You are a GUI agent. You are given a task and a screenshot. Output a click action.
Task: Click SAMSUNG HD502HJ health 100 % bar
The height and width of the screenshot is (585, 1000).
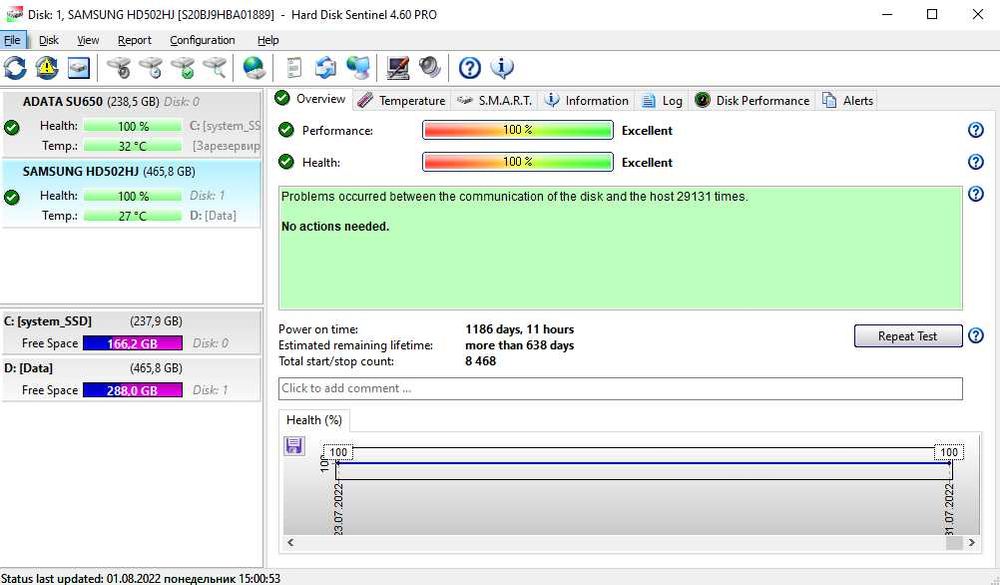point(133,196)
